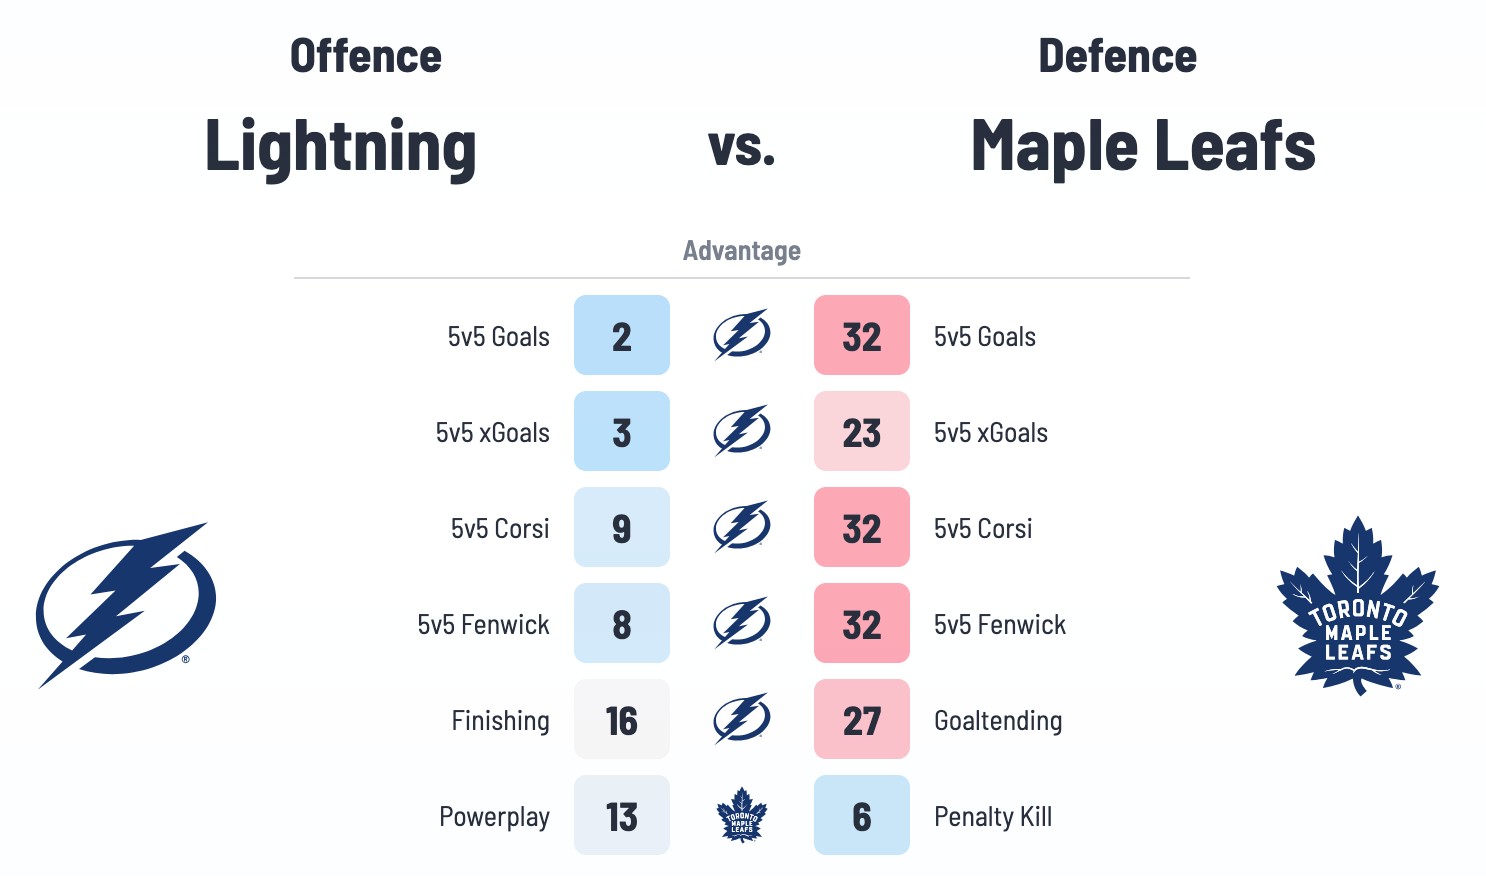Click the Lightning Powerplay rank 13 box

point(621,815)
